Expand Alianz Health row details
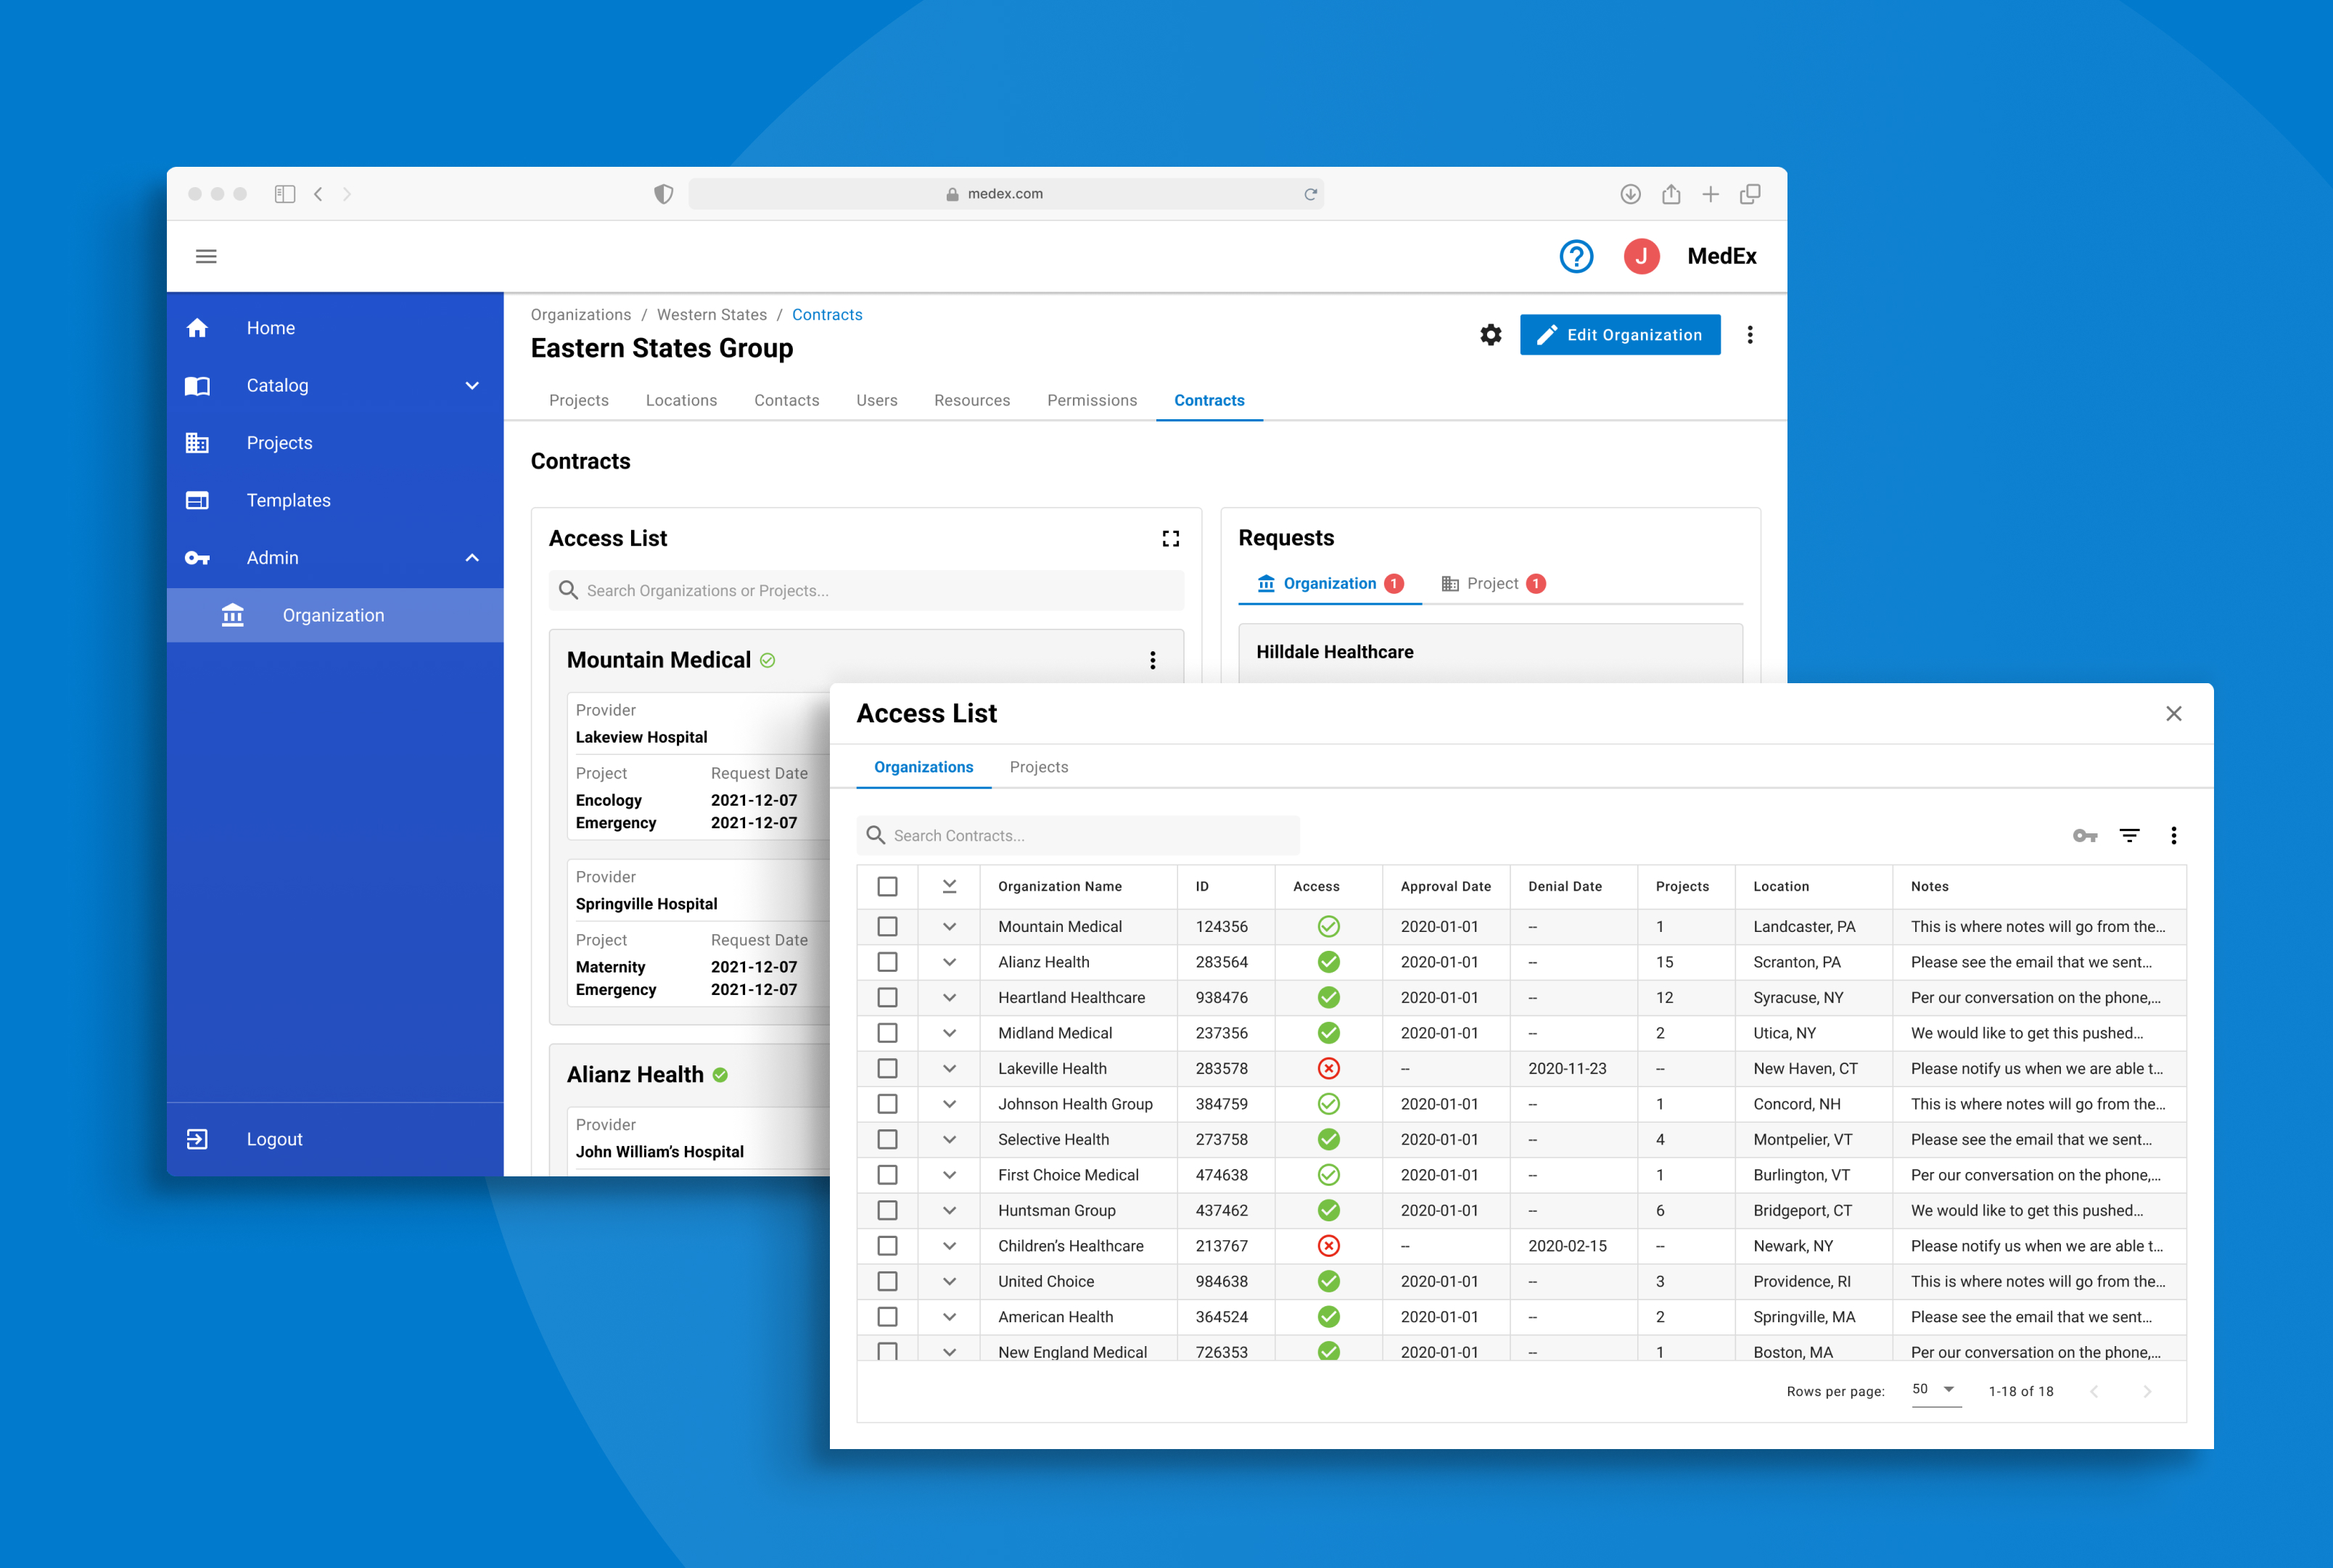The height and width of the screenshot is (1568, 2333). coord(949,962)
